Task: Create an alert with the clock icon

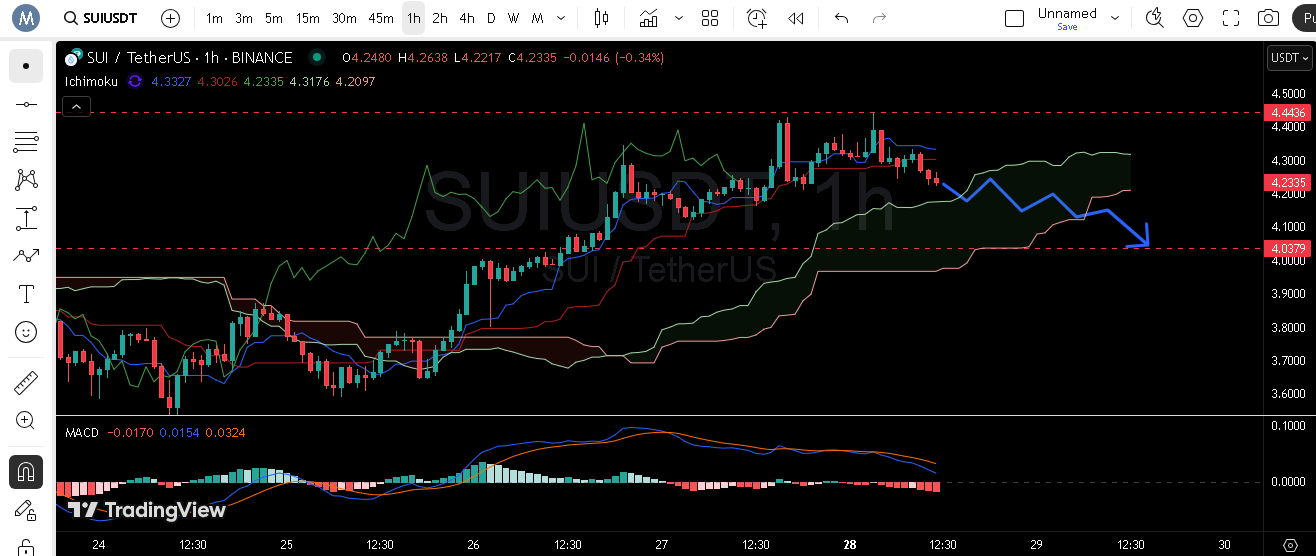Action: coord(757,18)
